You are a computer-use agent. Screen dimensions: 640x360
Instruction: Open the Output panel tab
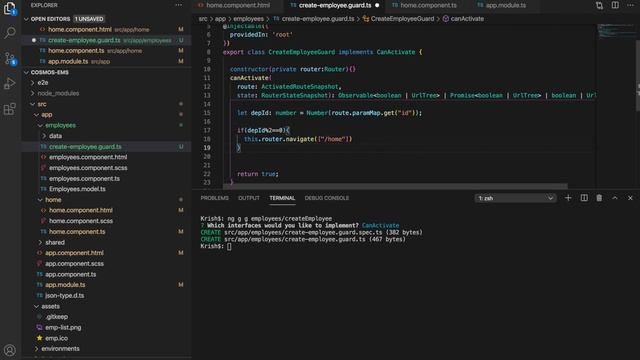pyautogui.click(x=249, y=198)
